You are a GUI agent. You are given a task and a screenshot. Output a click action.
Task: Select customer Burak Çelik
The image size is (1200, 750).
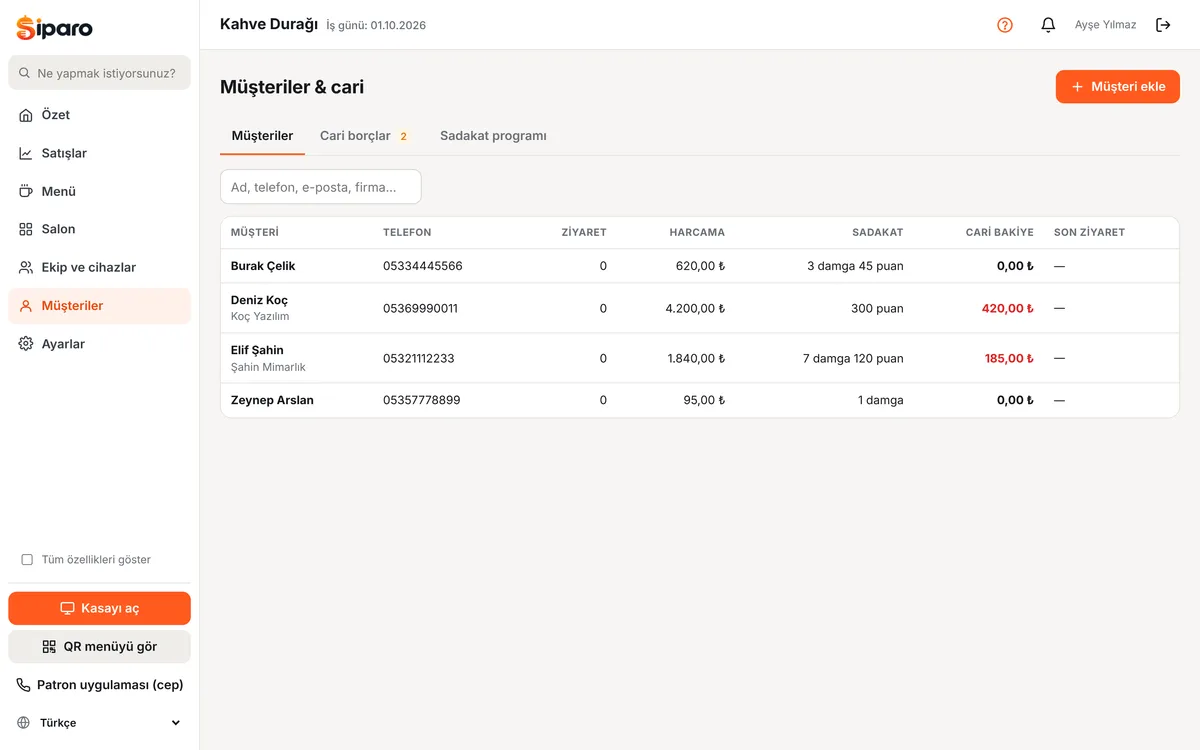coord(263,266)
